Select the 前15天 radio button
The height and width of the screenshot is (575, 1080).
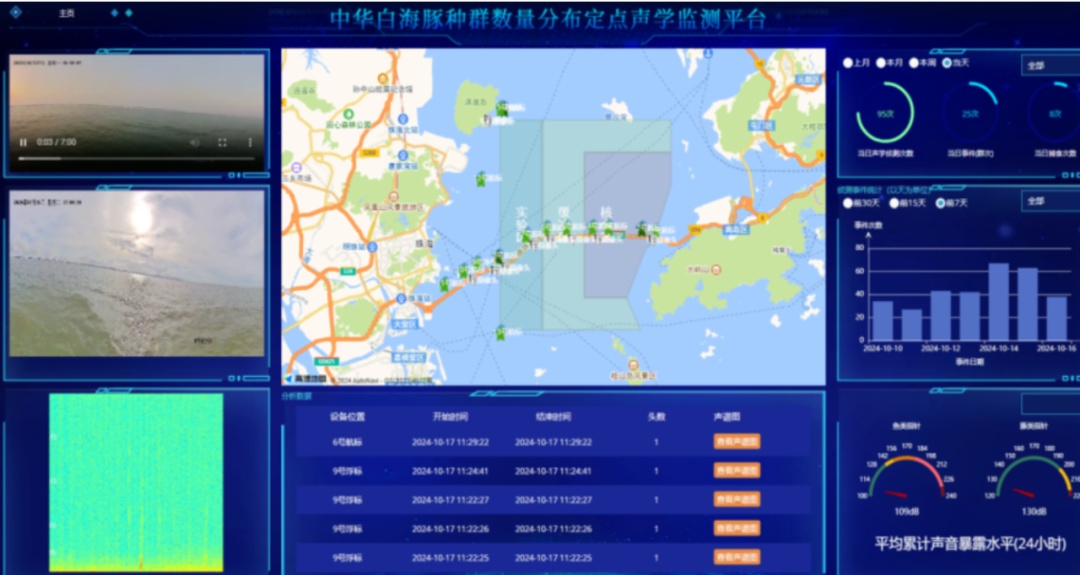coord(895,203)
